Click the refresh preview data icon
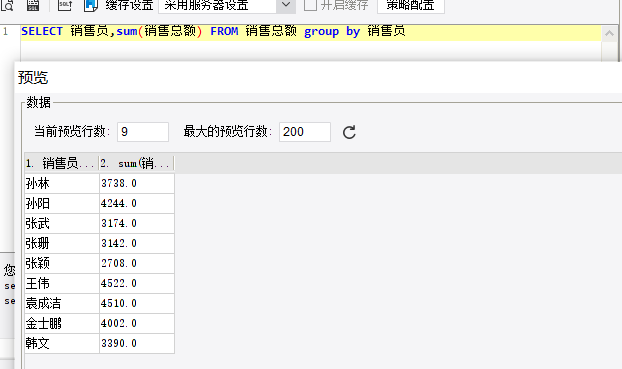622x369 pixels. coord(349,132)
